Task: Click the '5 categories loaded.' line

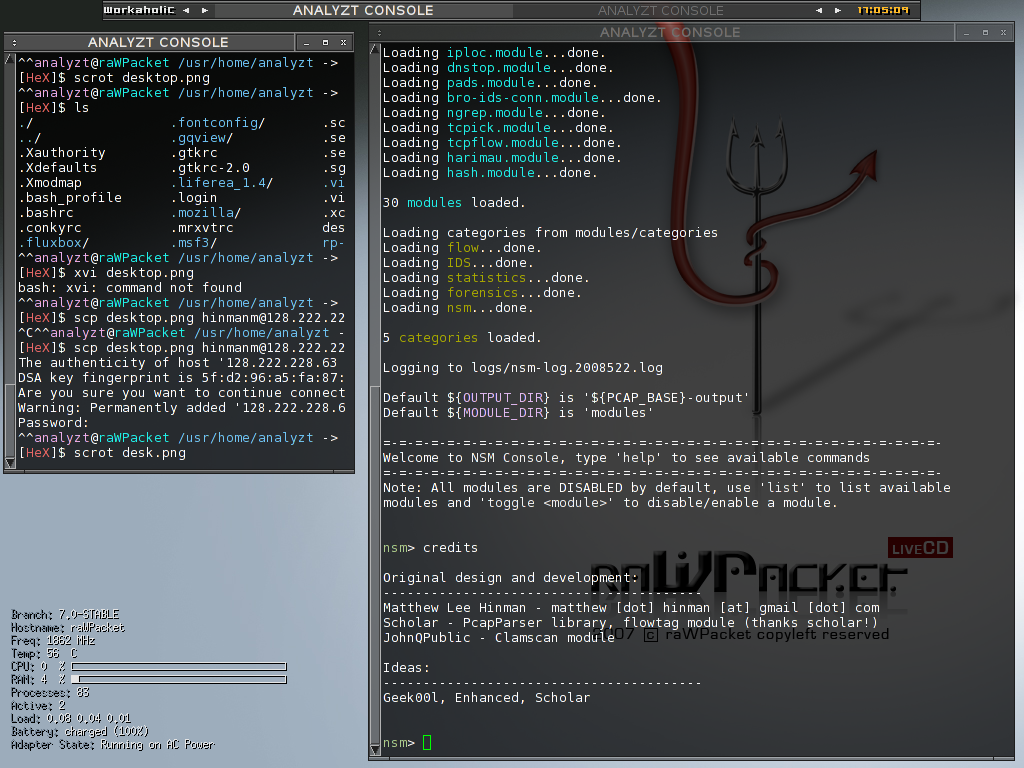Action: coord(462,338)
